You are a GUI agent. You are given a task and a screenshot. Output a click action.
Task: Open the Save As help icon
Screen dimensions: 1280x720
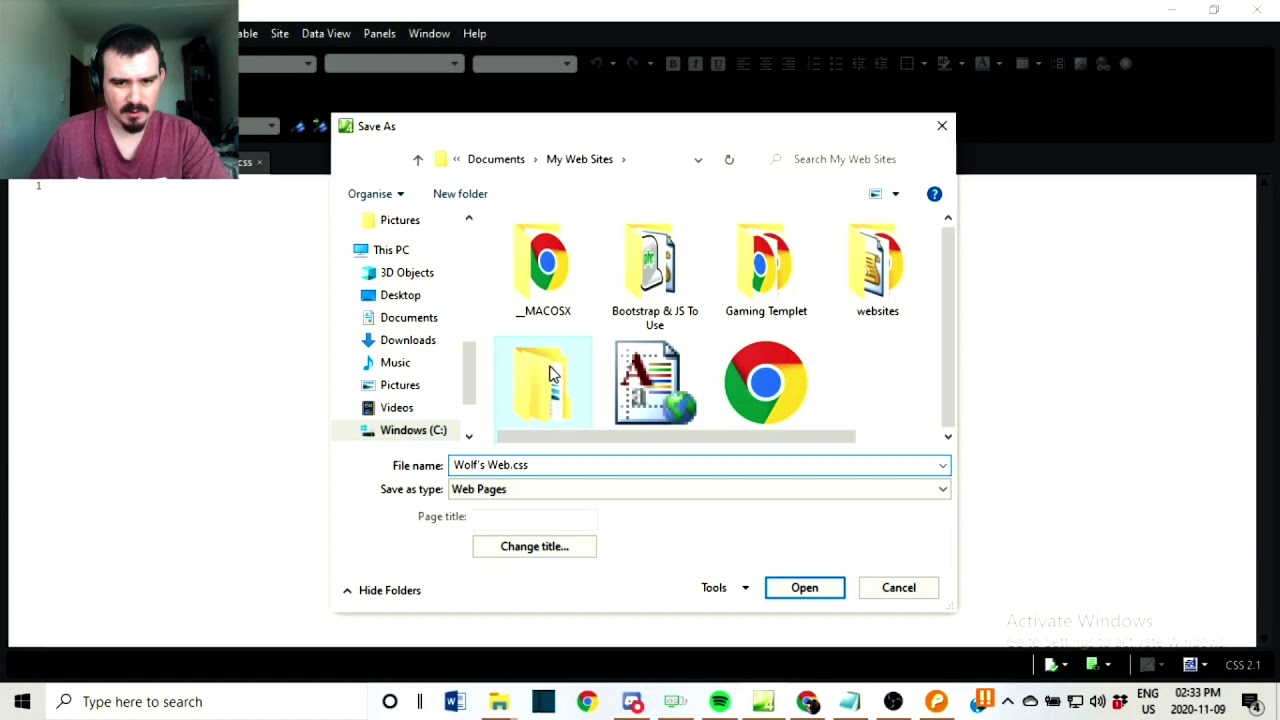(934, 194)
